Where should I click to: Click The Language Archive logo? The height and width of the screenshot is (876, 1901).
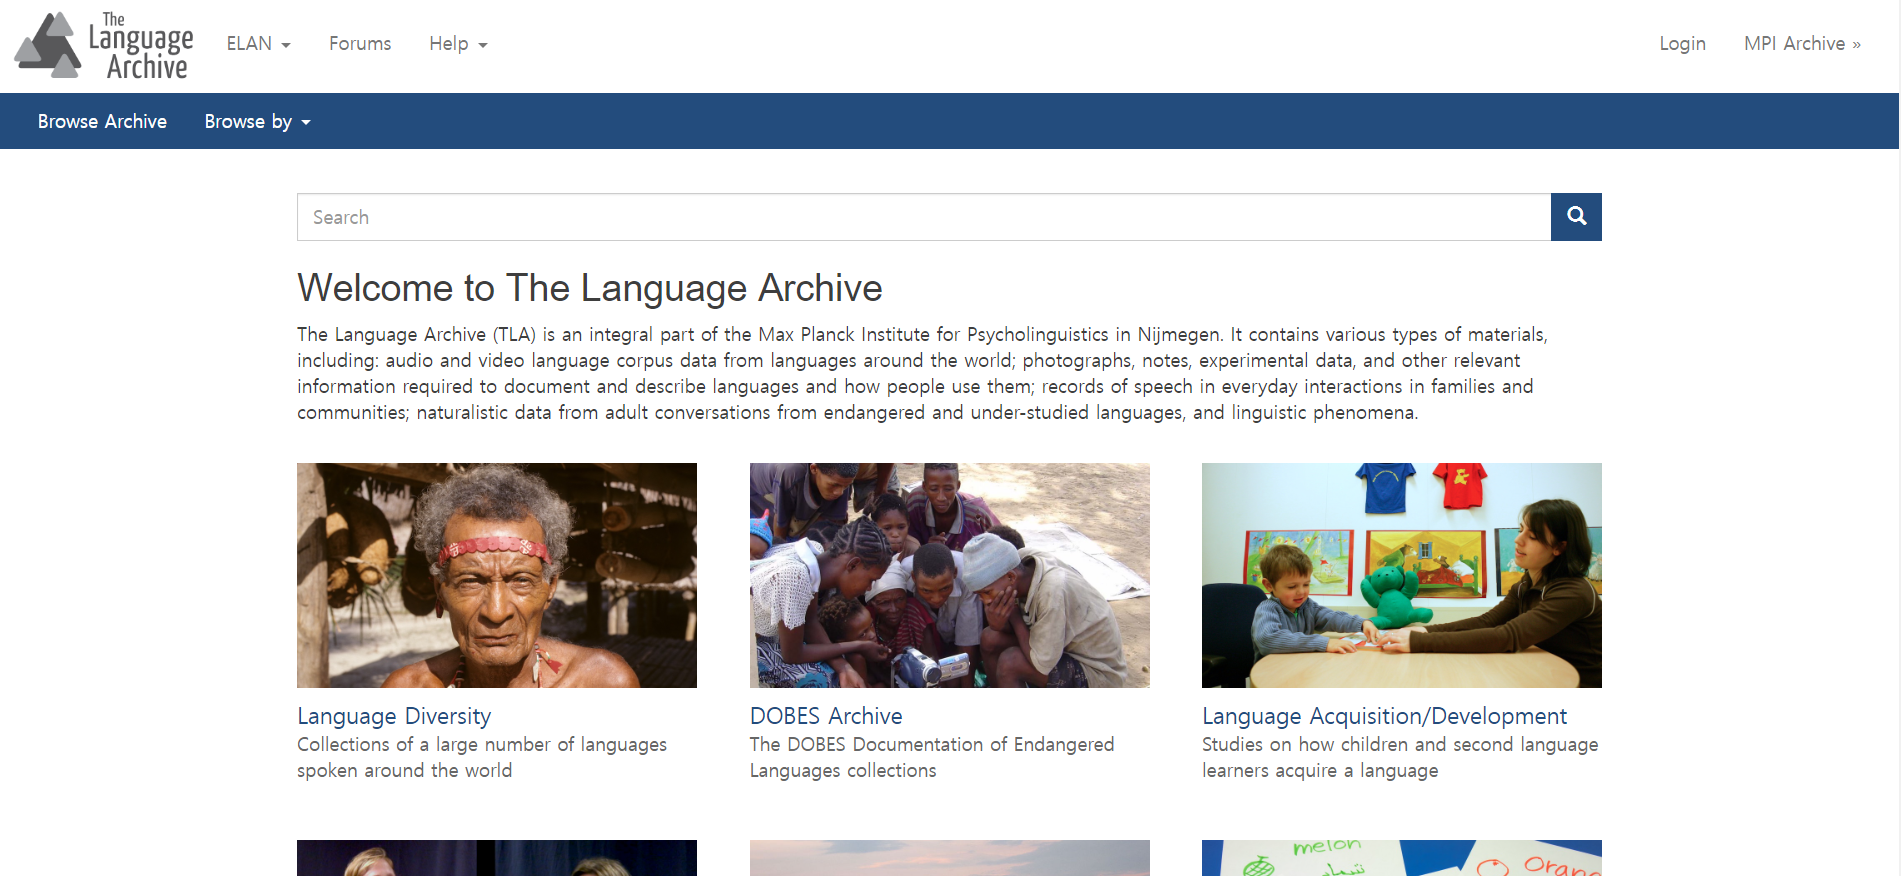tap(104, 45)
